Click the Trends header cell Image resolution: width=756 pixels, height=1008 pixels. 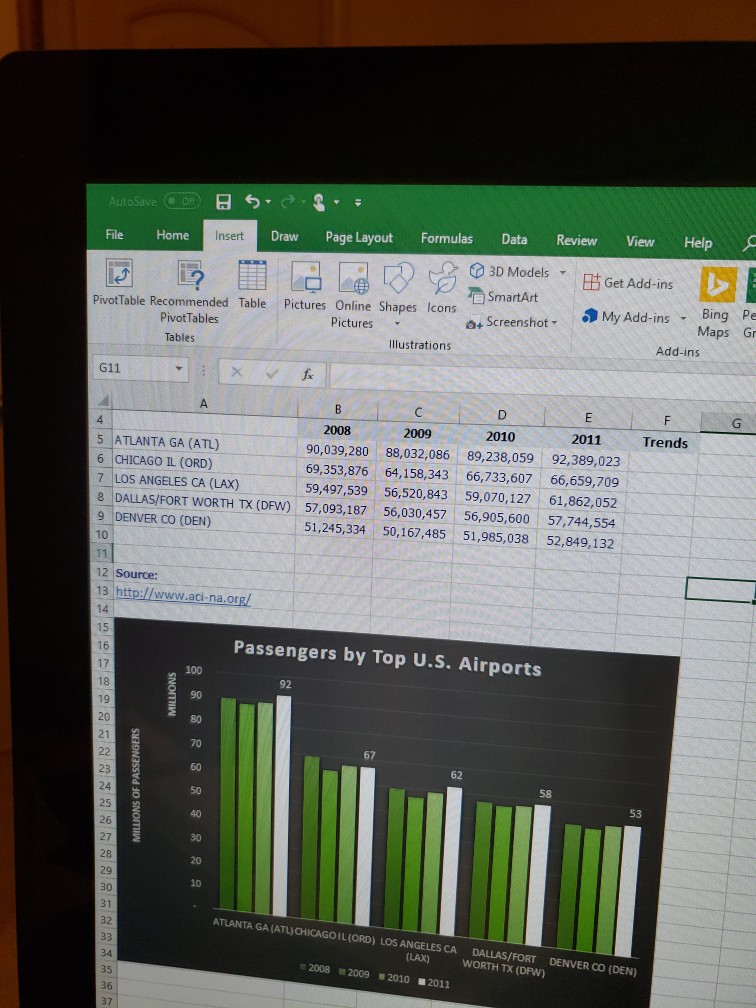665,442
